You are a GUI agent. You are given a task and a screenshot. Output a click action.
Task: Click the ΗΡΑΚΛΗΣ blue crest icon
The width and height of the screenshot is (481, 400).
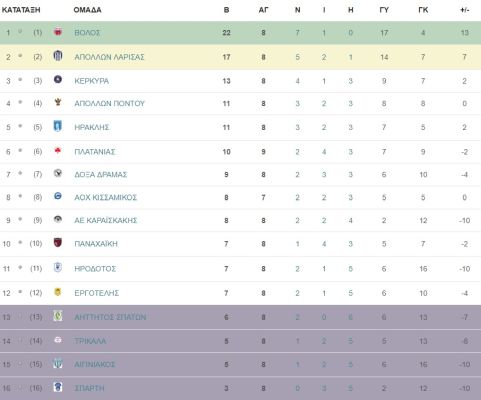[x=58, y=126]
